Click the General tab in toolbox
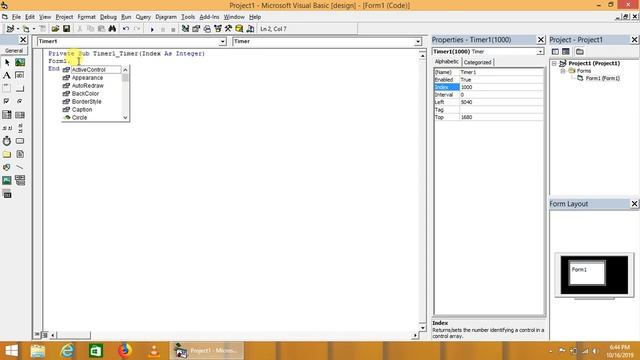This screenshot has width=640, height=360. 14,51
